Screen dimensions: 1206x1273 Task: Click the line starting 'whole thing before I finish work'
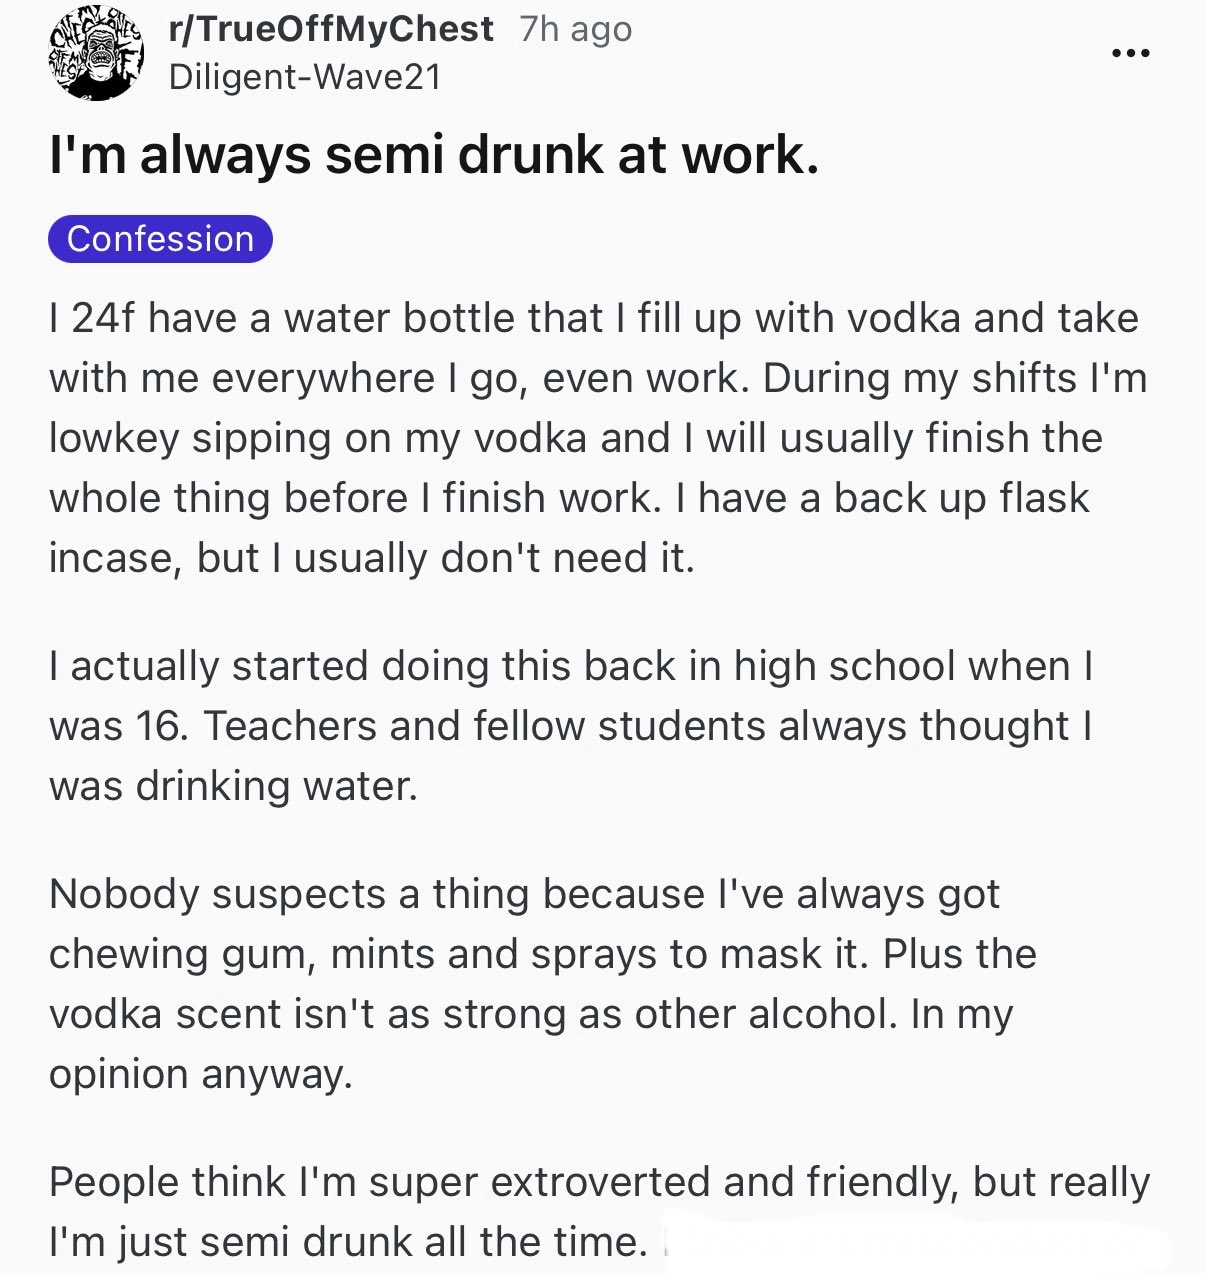tap(568, 498)
